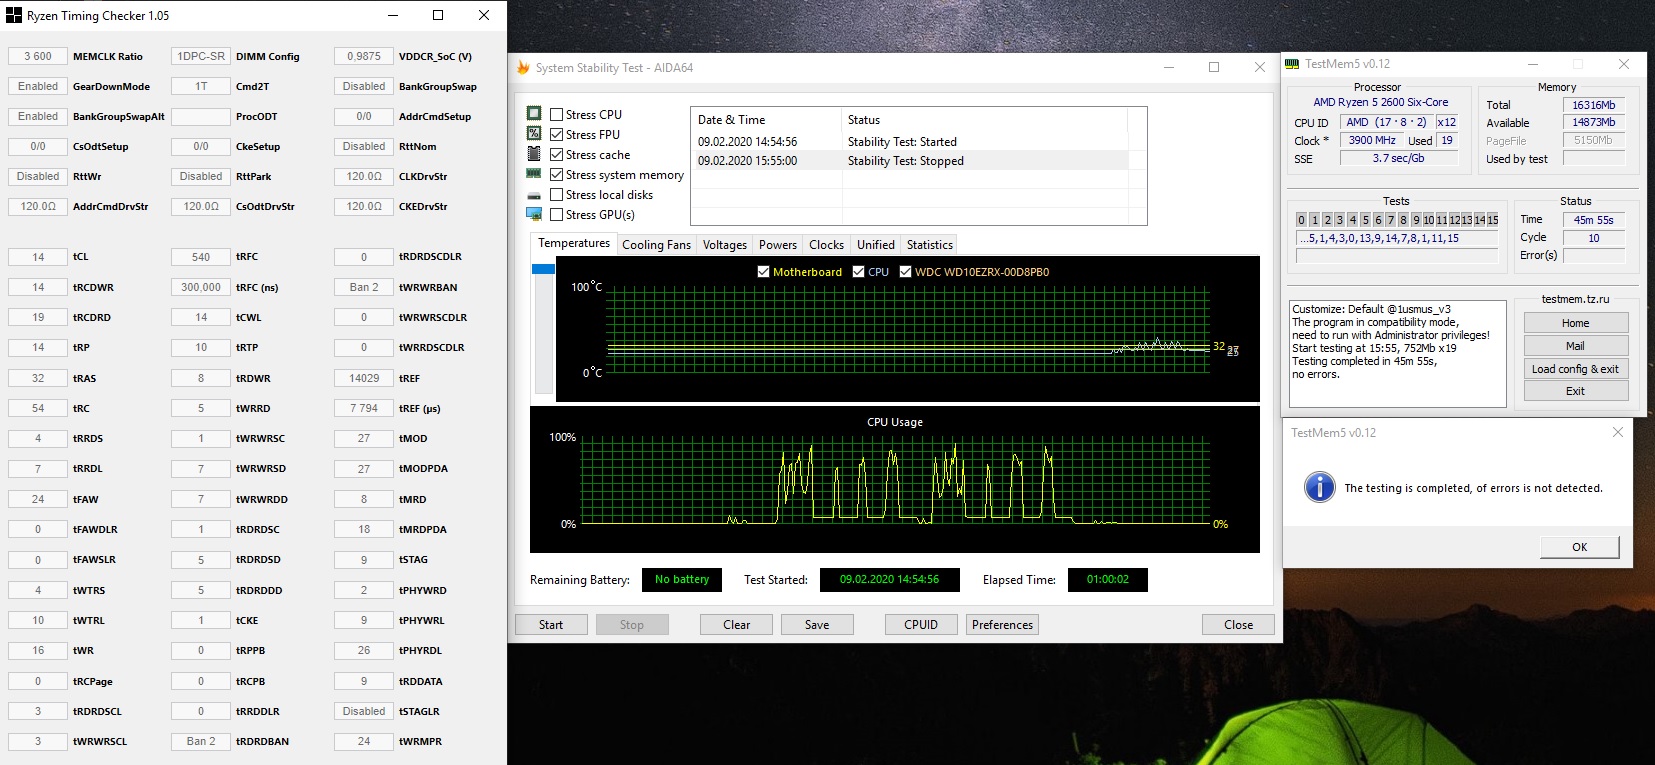Click the tWRWRBAN value Ban 2
This screenshot has width=1655, height=765.
coord(364,287)
